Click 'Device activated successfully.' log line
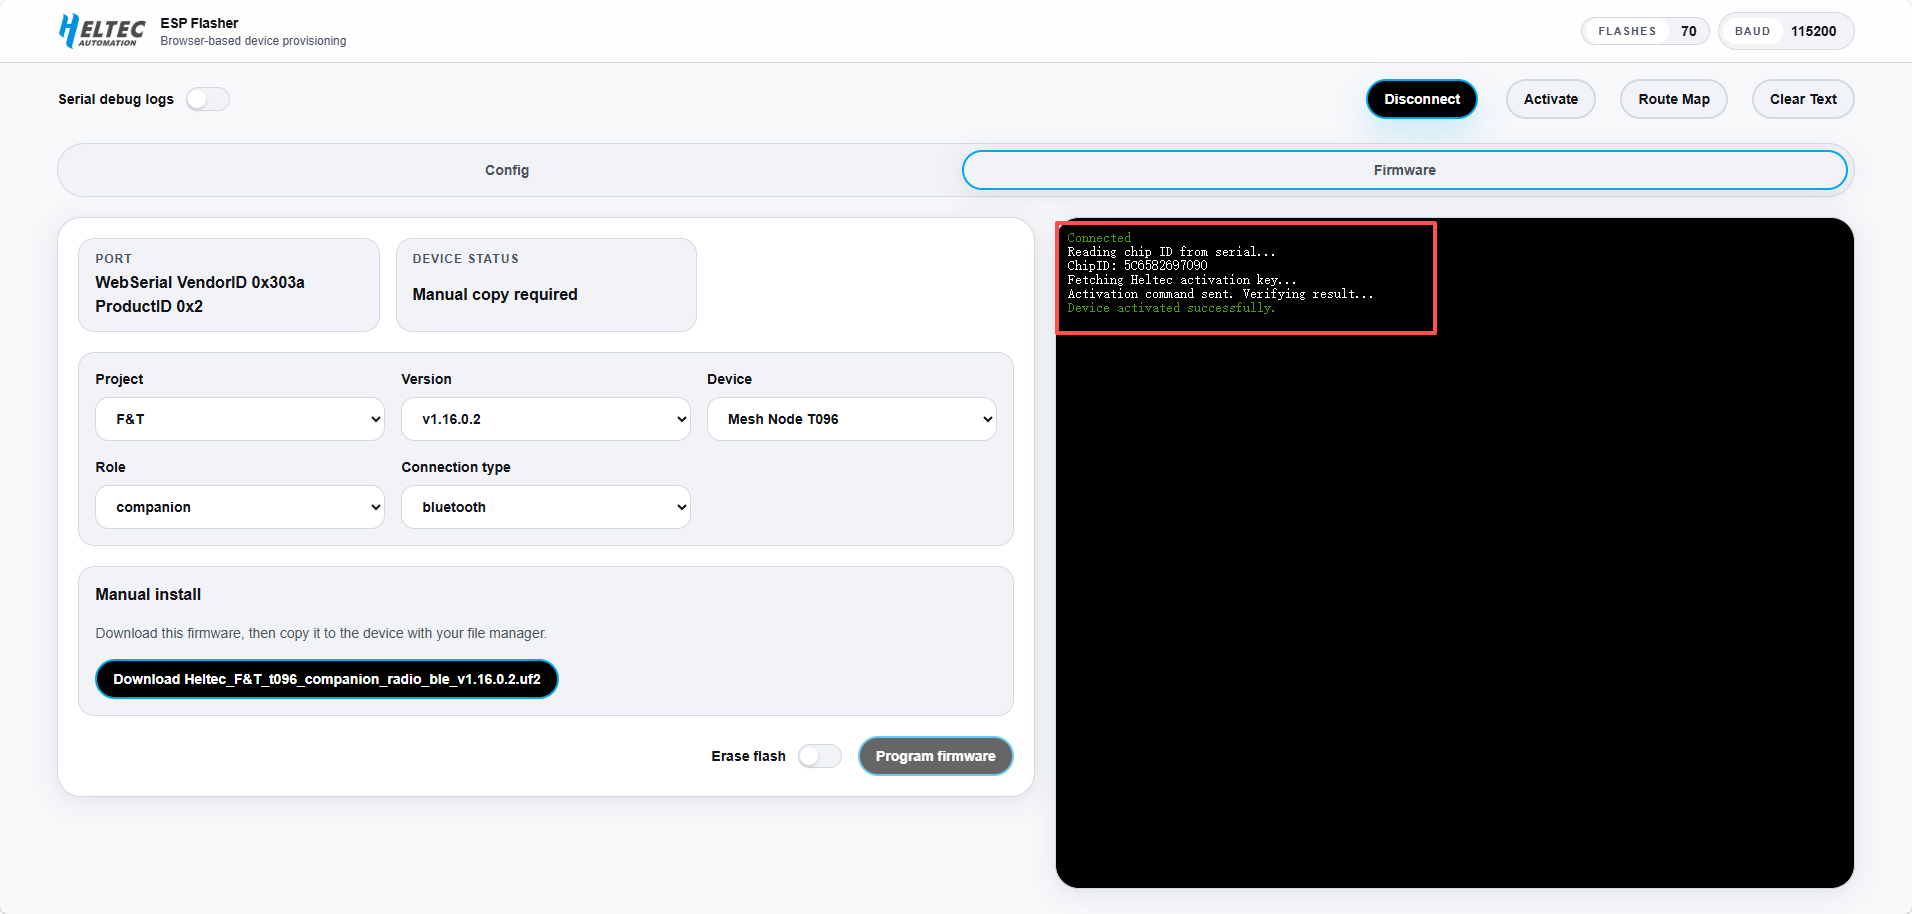This screenshot has width=1912, height=914. [1171, 308]
